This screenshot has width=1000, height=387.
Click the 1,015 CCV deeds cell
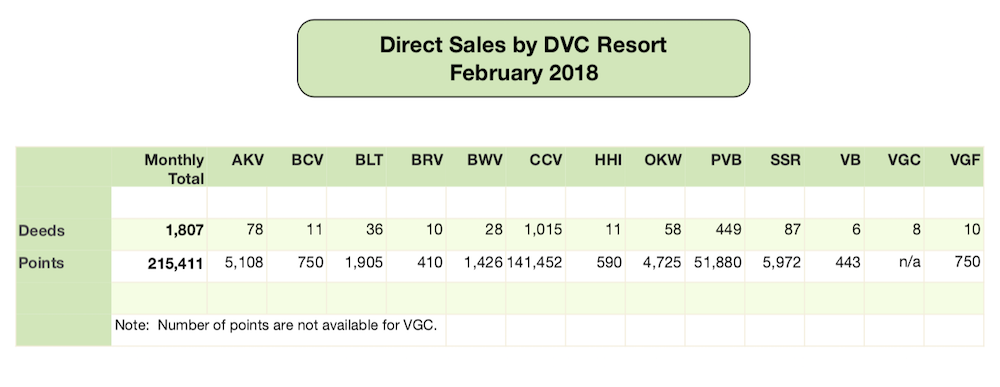click(x=545, y=231)
